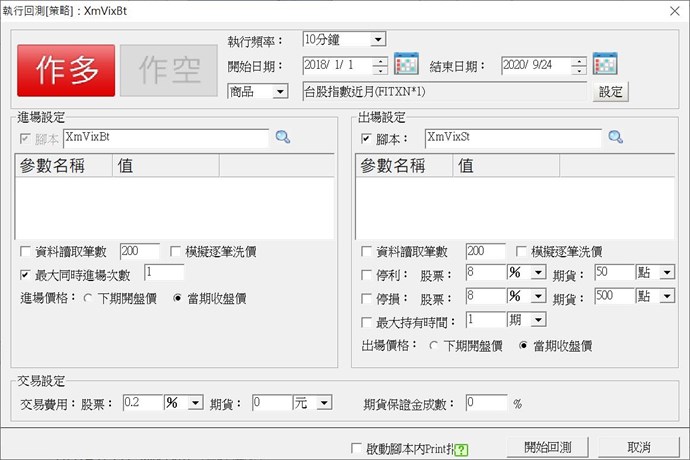This screenshot has height=460, width=690.
Task: Open the 最大持有時間 期 unit dropdown
Action: tap(539, 321)
